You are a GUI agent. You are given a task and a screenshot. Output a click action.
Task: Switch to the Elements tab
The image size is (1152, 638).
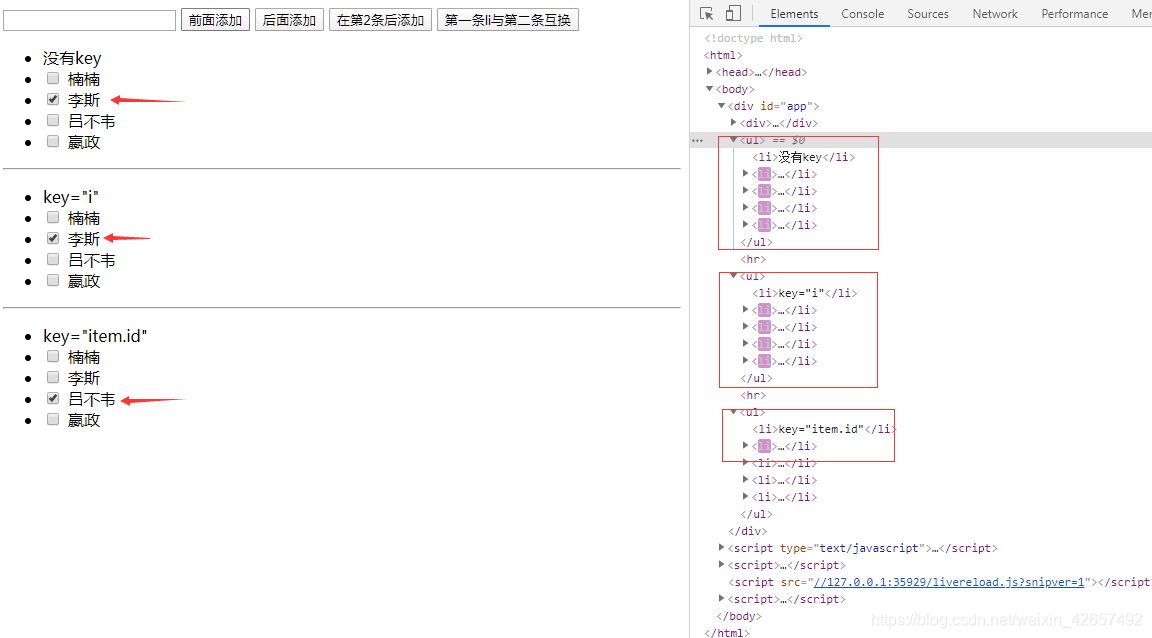tap(794, 14)
